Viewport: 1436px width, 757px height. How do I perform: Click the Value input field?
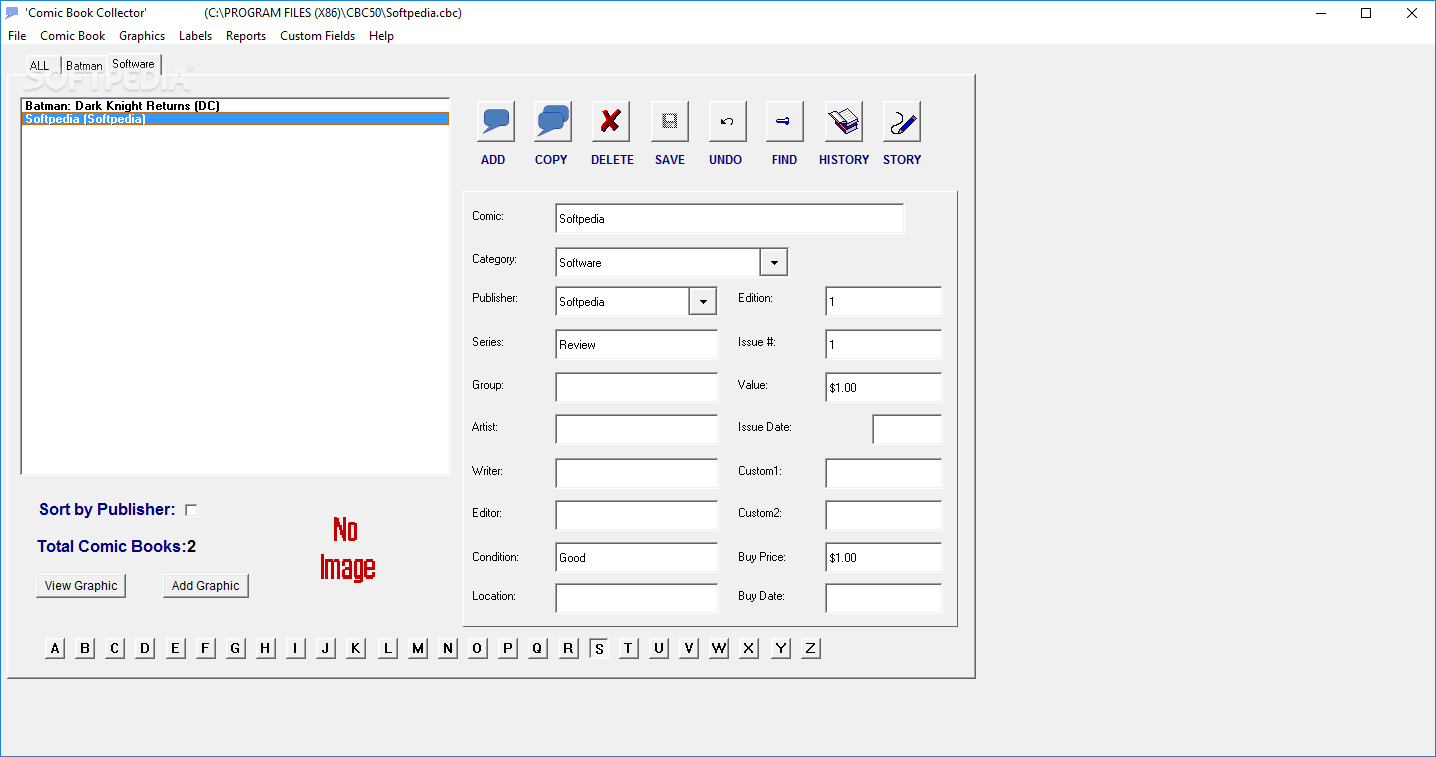click(x=884, y=387)
